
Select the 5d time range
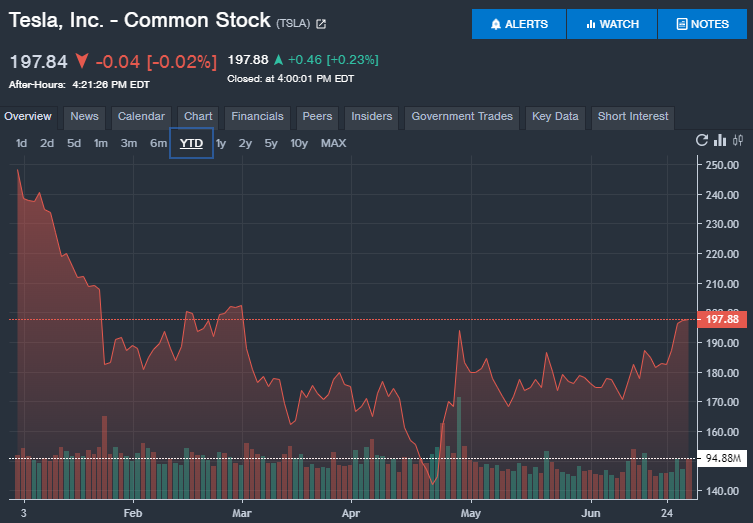[x=74, y=143]
